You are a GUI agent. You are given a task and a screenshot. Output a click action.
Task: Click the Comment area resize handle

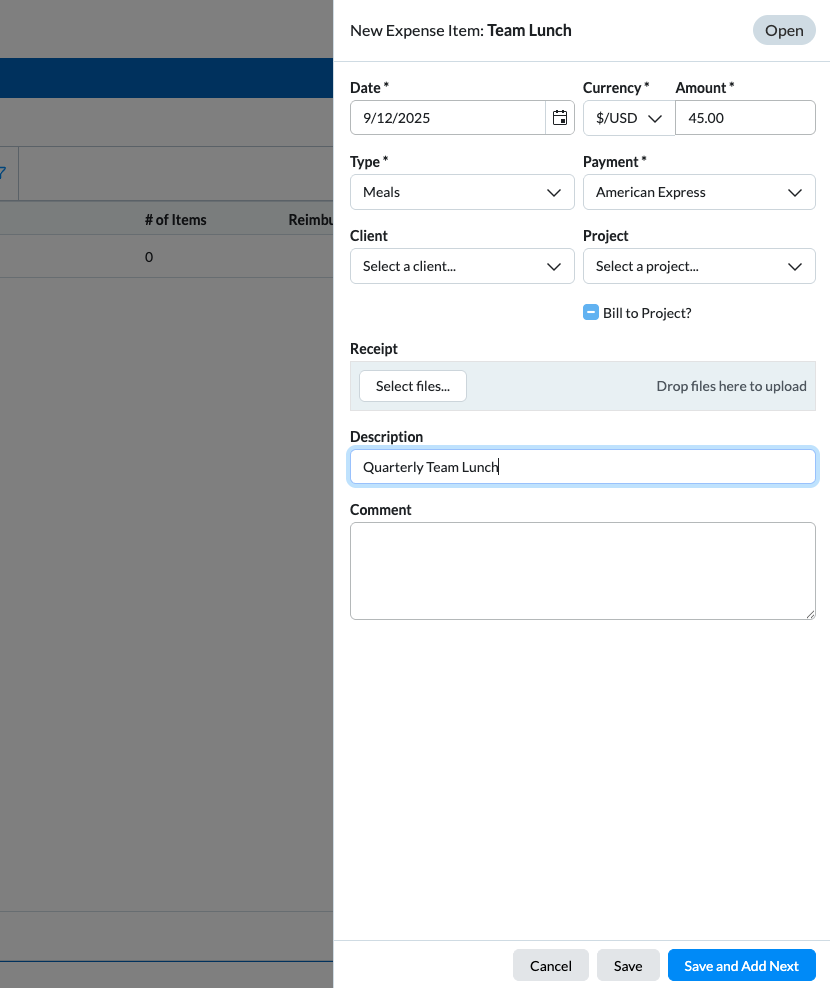pyautogui.click(x=810, y=614)
